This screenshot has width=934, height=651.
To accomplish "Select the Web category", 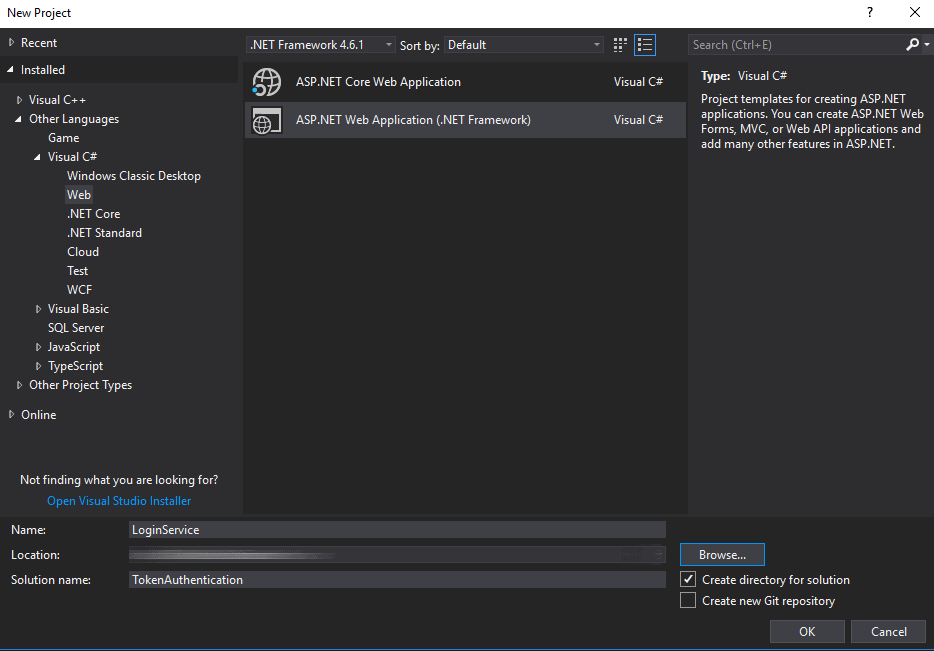I will (x=79, y=195).
